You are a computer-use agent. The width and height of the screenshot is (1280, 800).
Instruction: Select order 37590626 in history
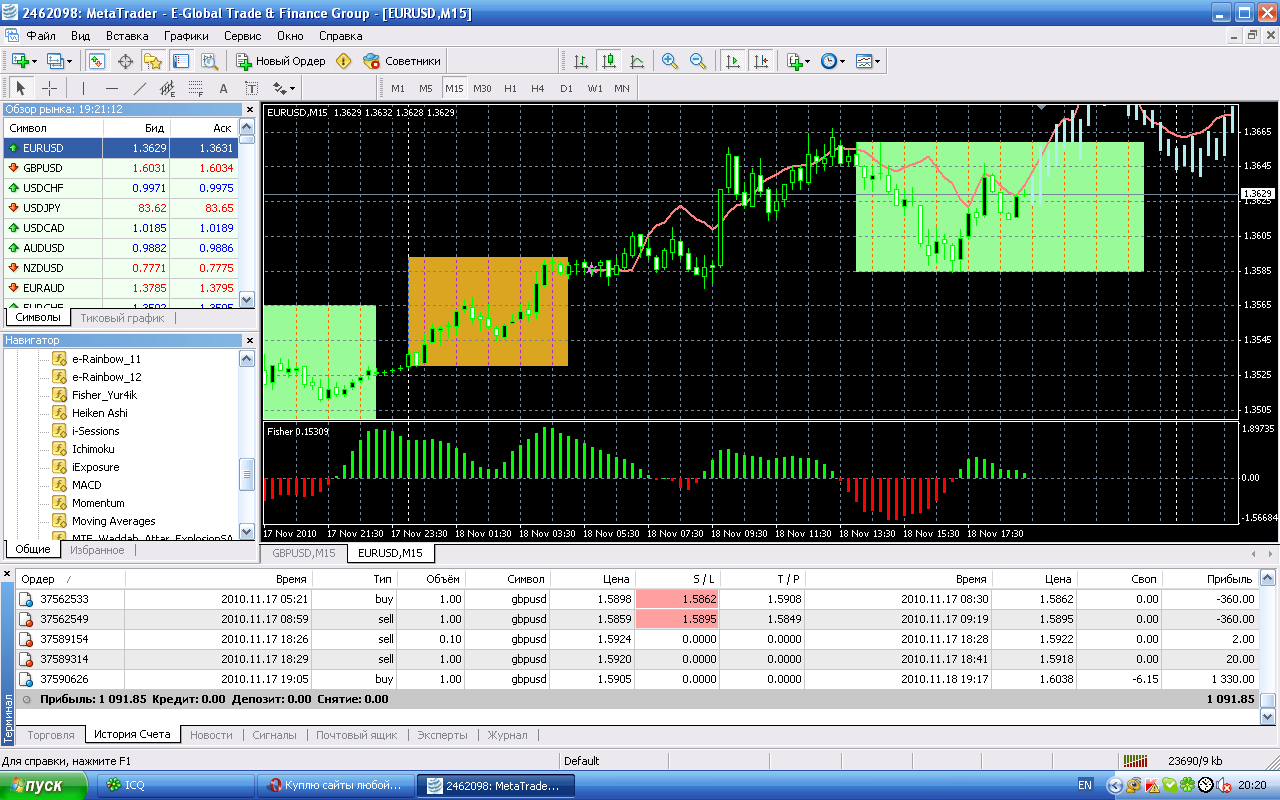tap(637, 679)
